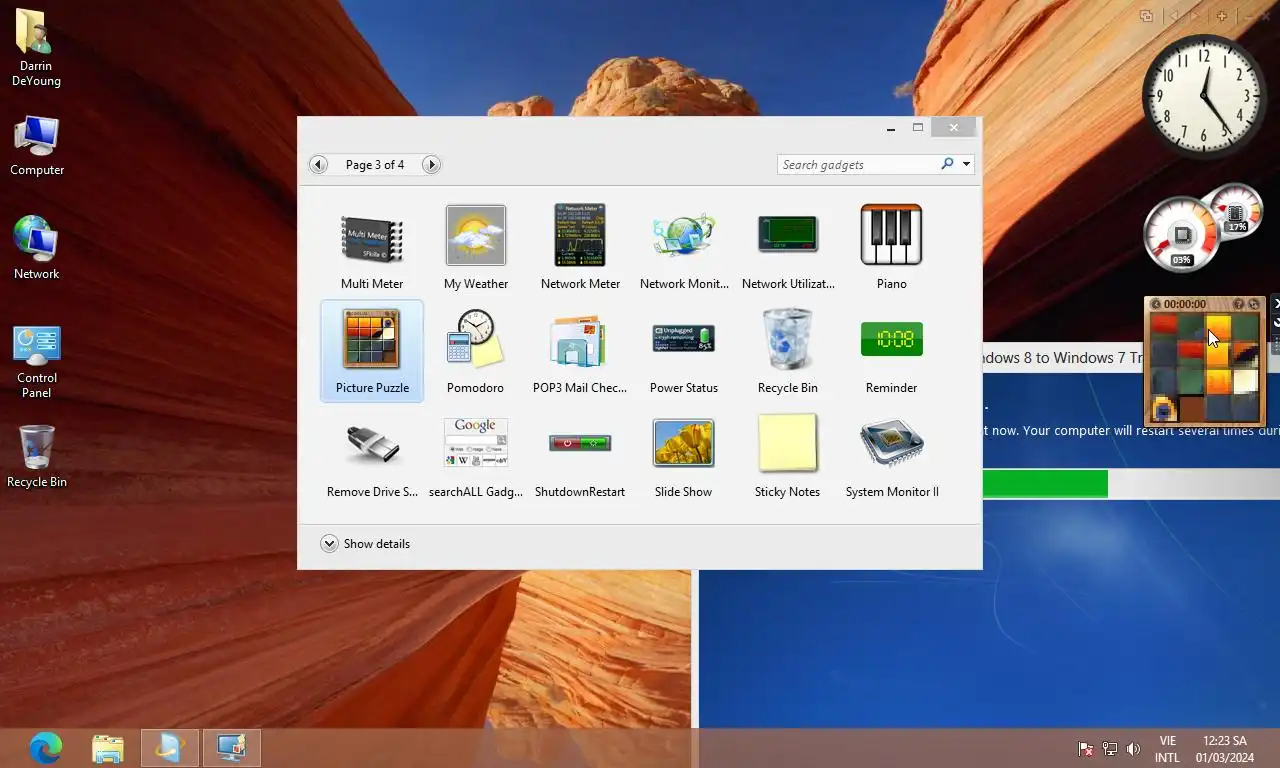This screenshot has height=768, width=1280.
Task: Show the Picture Puzzle solution hint icon
Action: pyautogui.click(x=1238, y=304)
